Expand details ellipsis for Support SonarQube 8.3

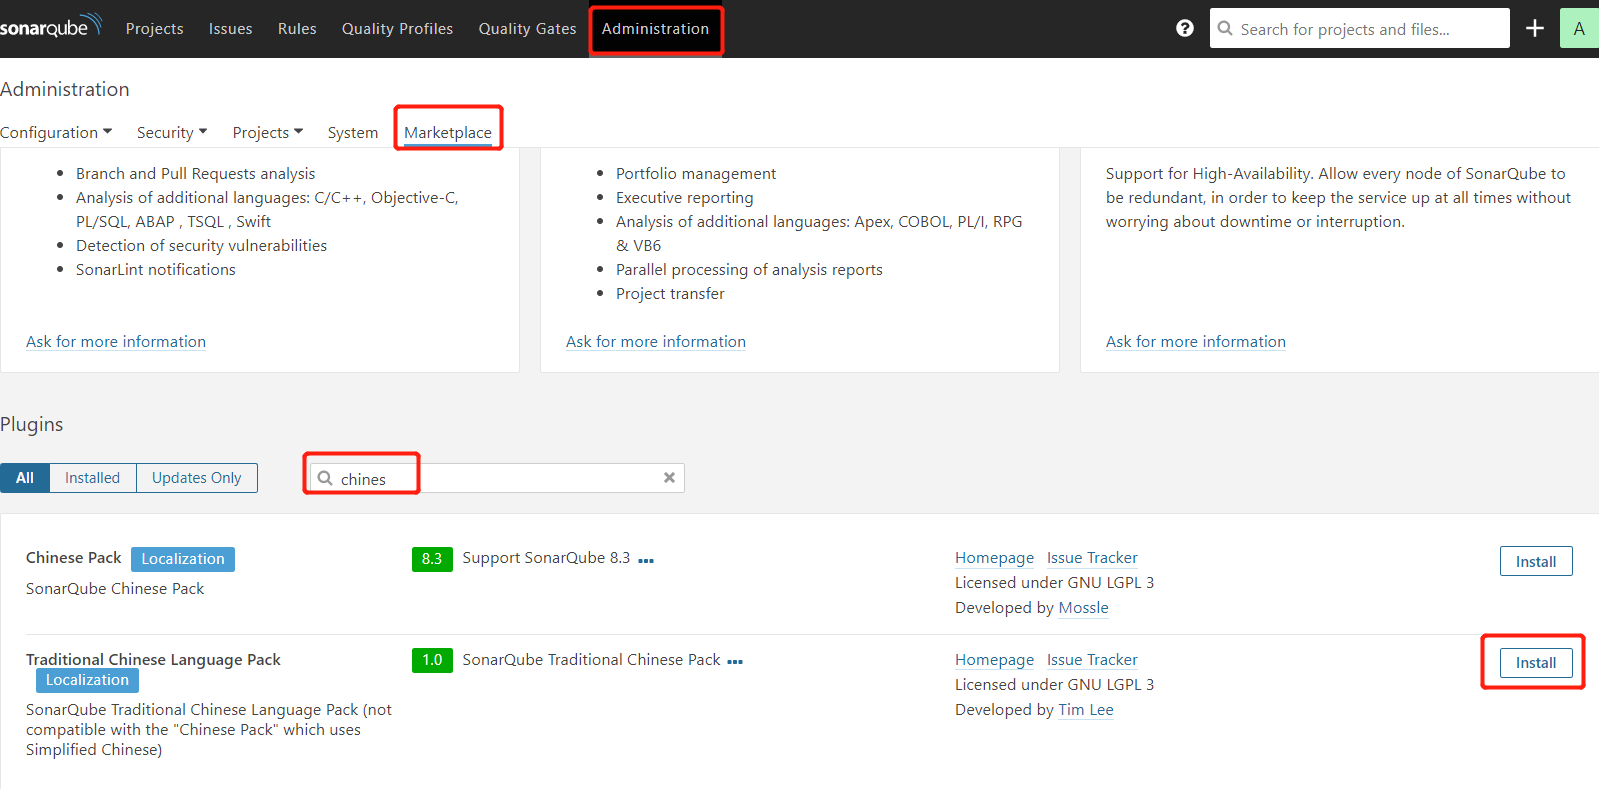point(646,560)
